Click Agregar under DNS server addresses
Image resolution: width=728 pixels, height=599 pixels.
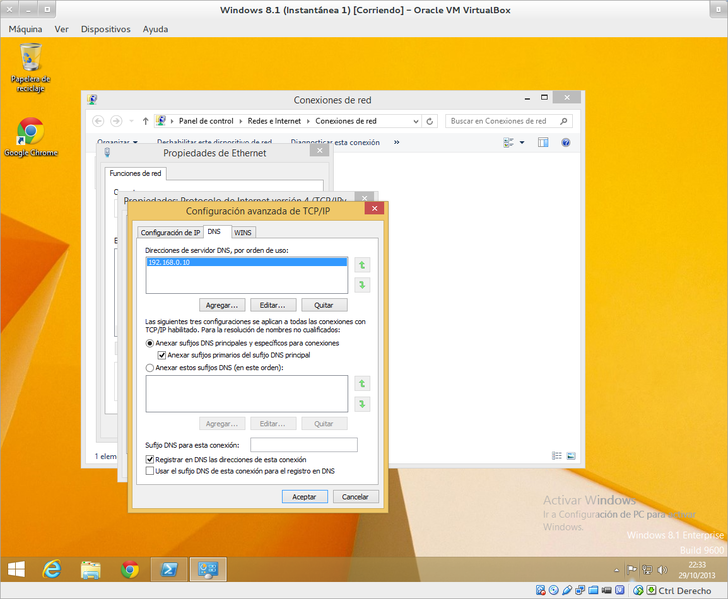click(222, 306)
